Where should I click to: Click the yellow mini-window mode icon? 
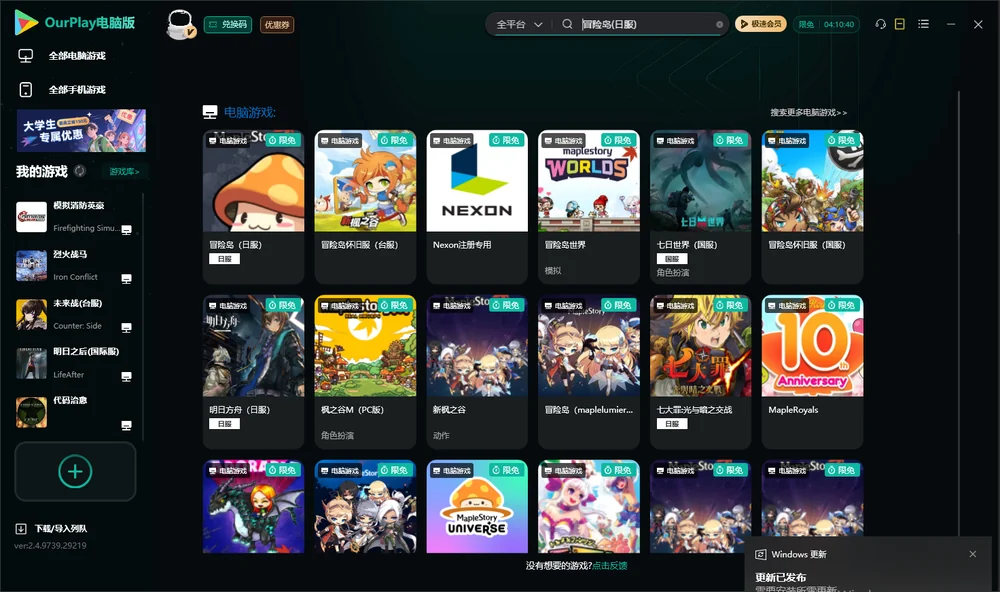tap(900, 24)
